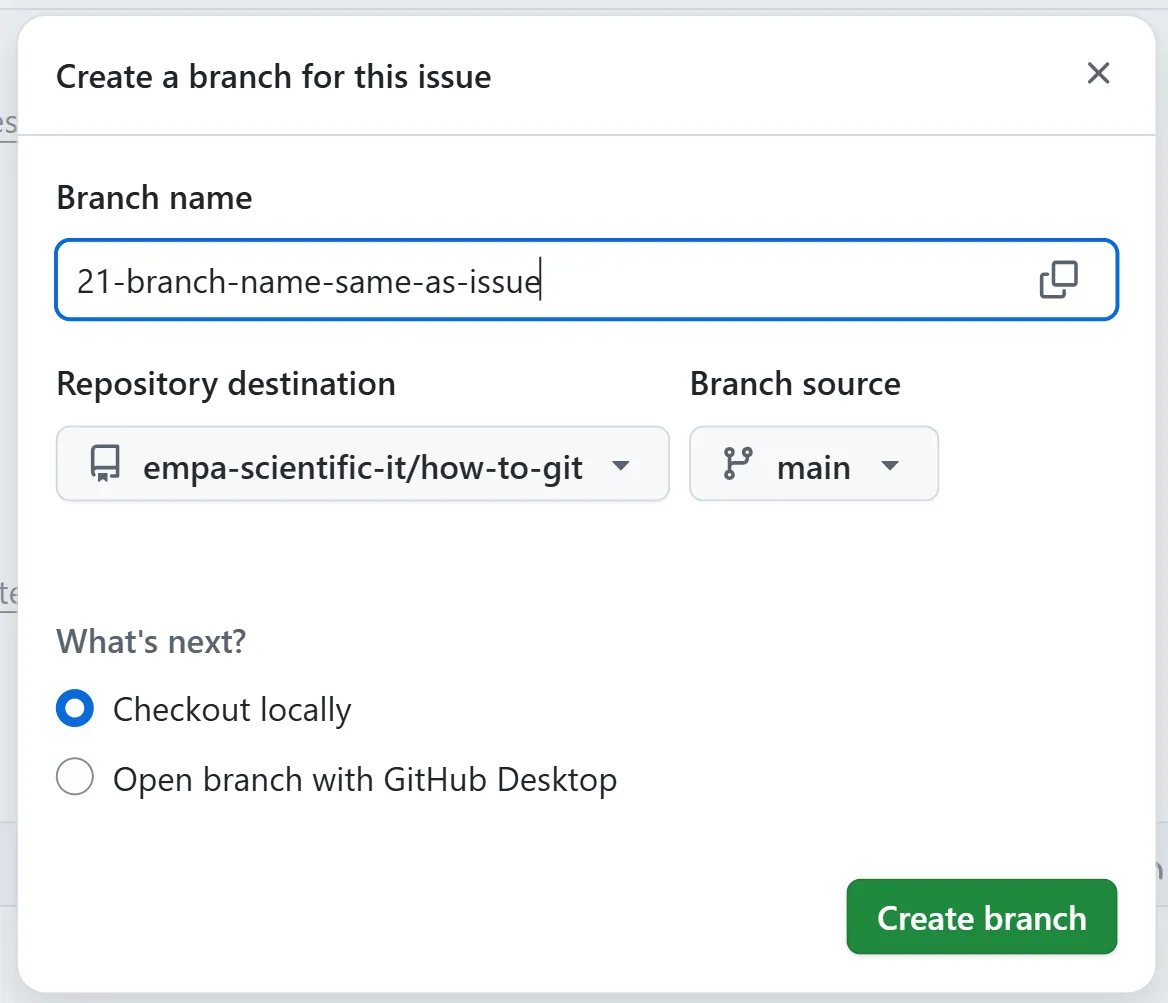
Task: Confirm creating branch 21-branch-name-same-as-issue
Action: 981,917
